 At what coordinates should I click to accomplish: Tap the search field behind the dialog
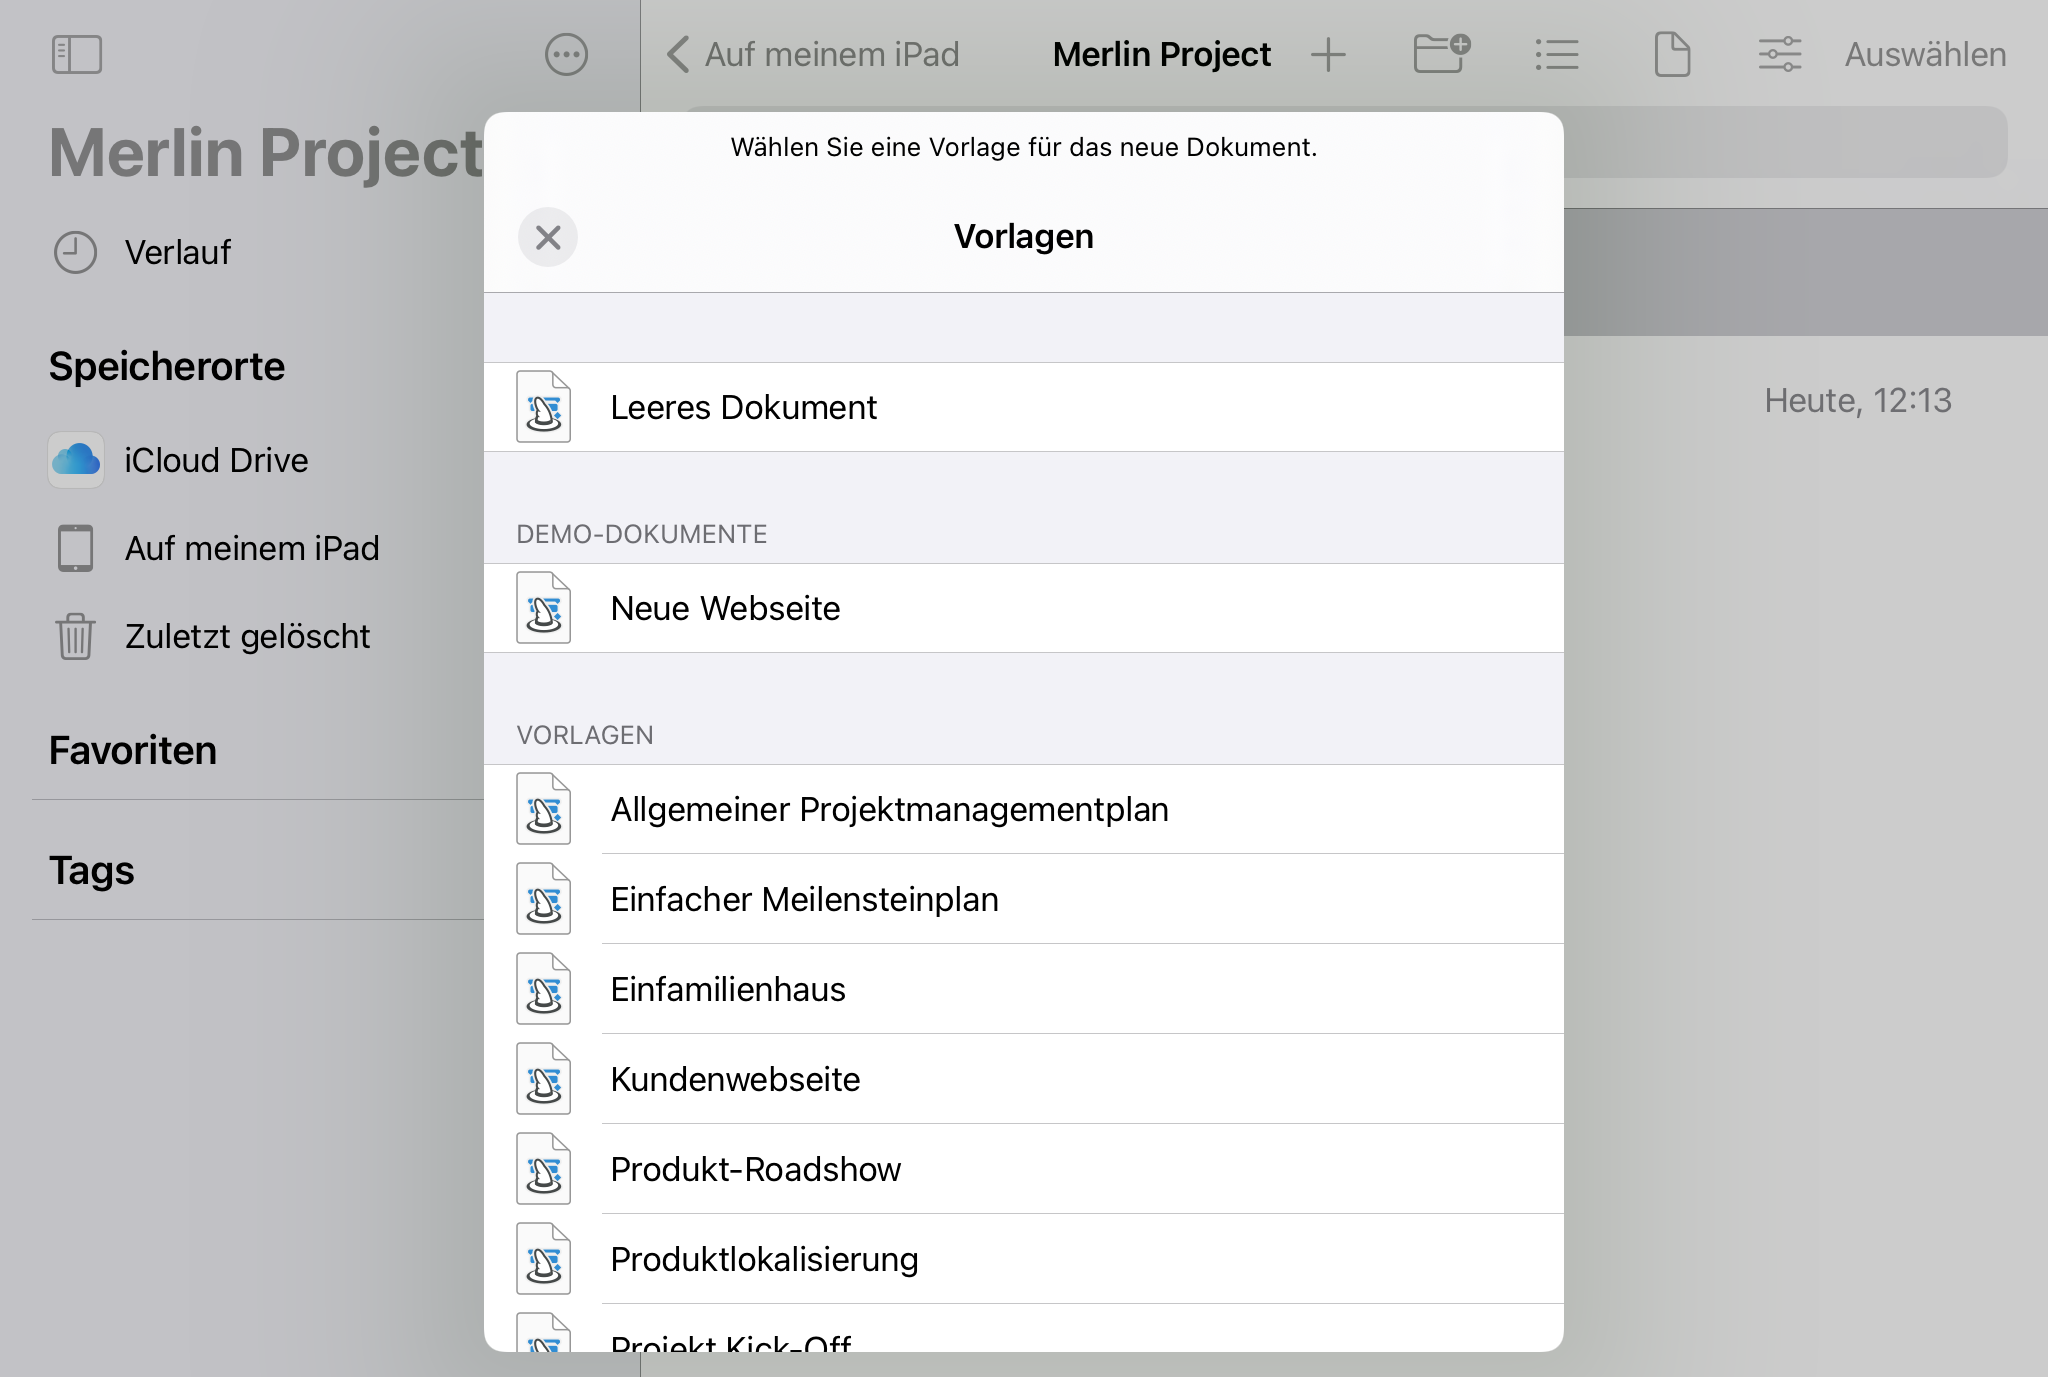coord(1785,142)
